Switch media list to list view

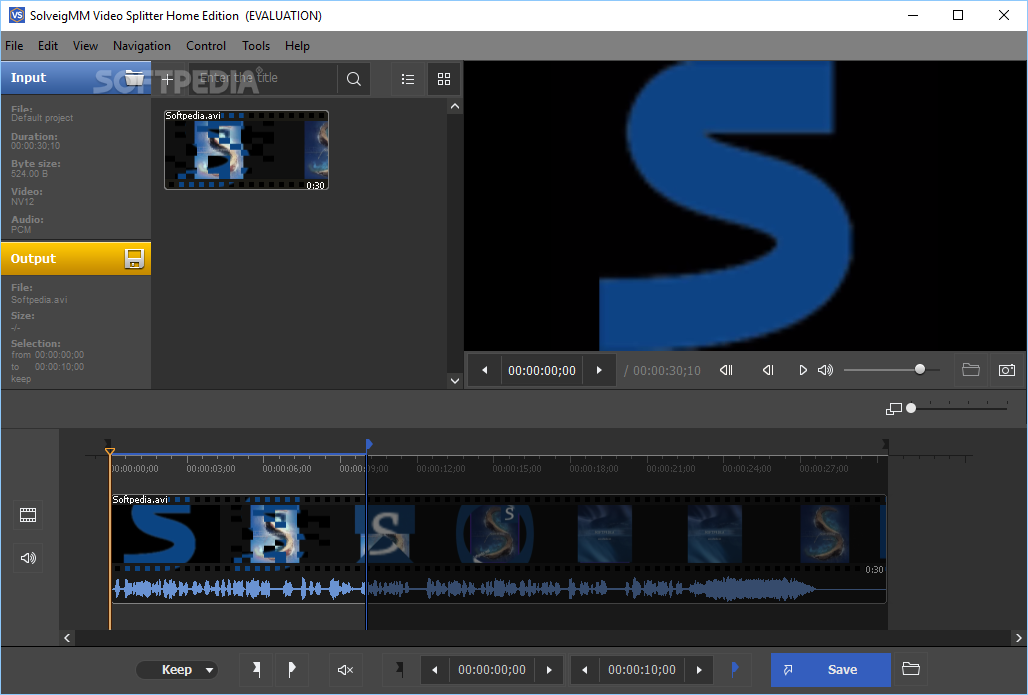click(x=408, y=79)
